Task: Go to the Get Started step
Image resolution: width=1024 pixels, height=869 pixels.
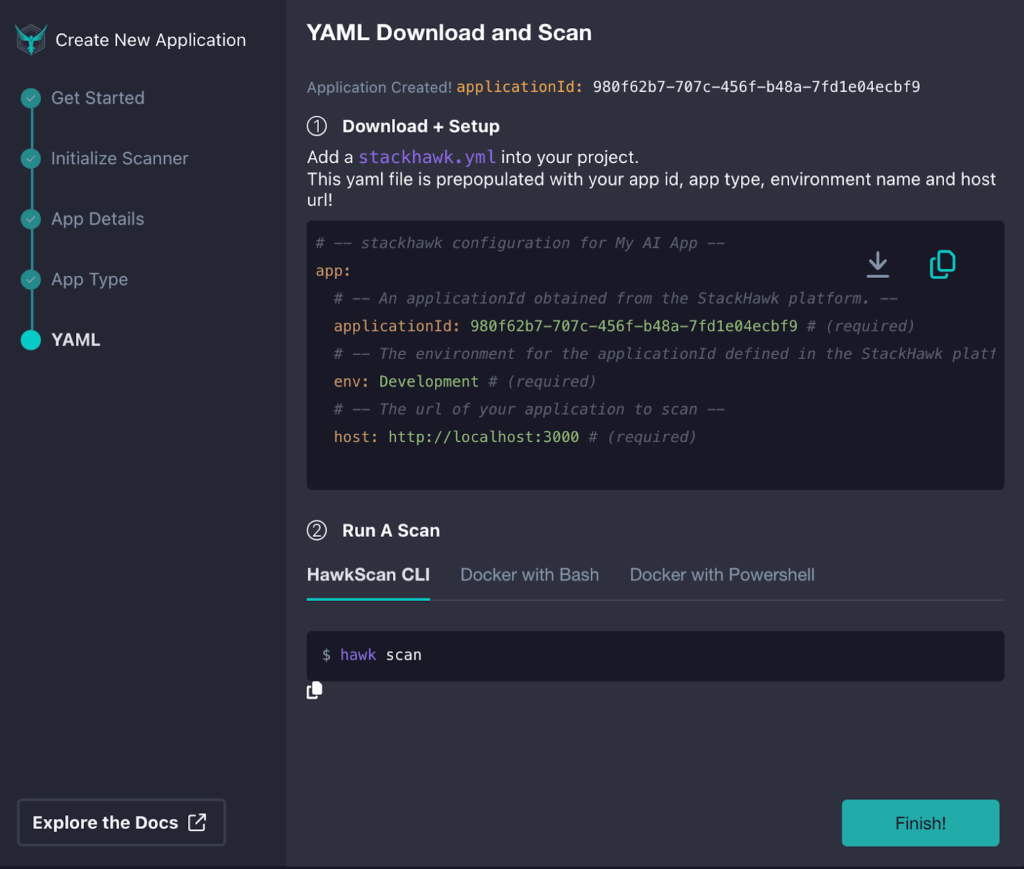Action: [98, 98]
